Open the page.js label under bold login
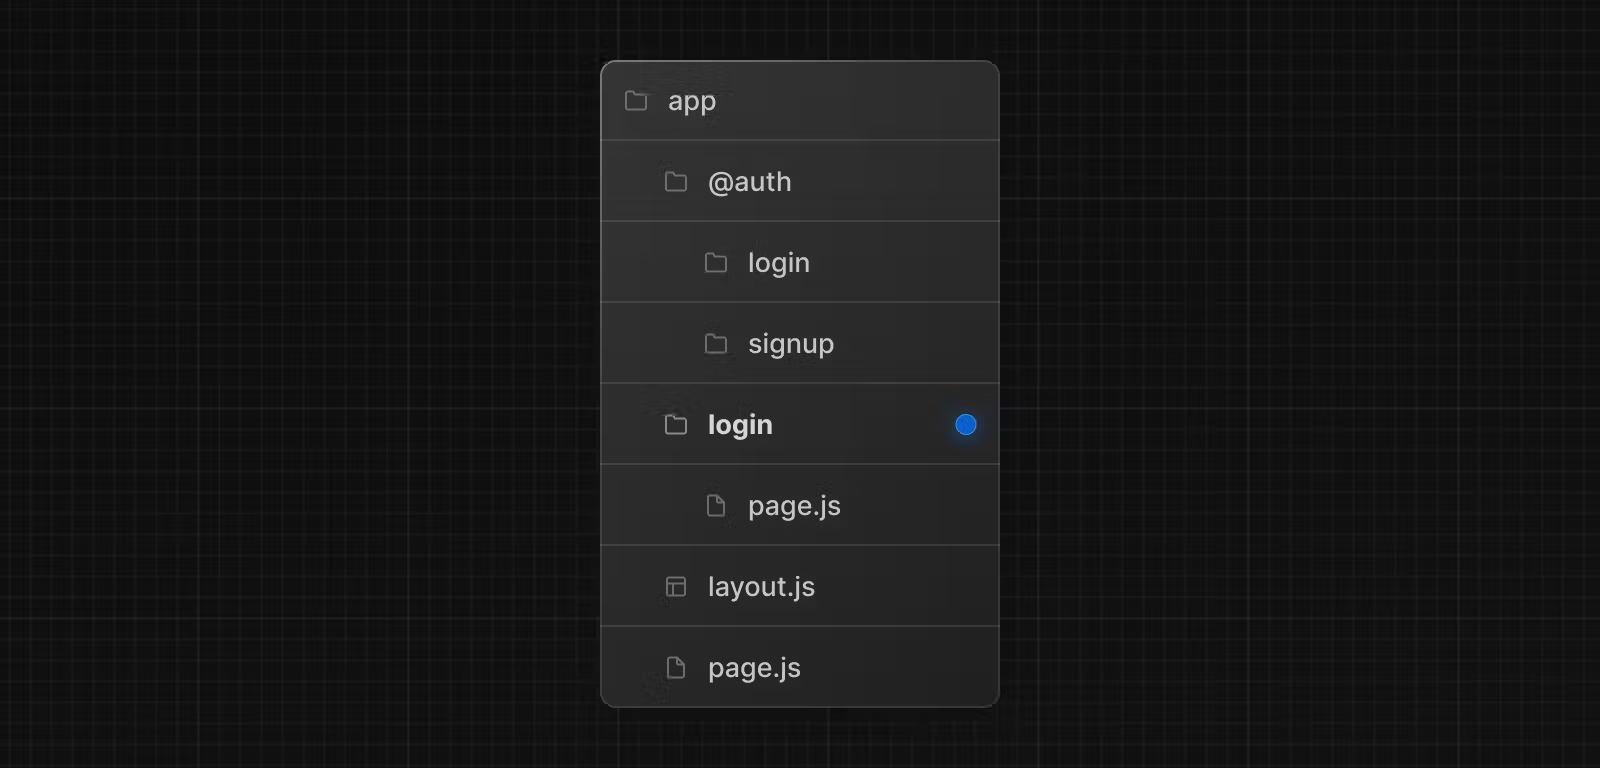The image size is (1600, 768). pos(794,506)
